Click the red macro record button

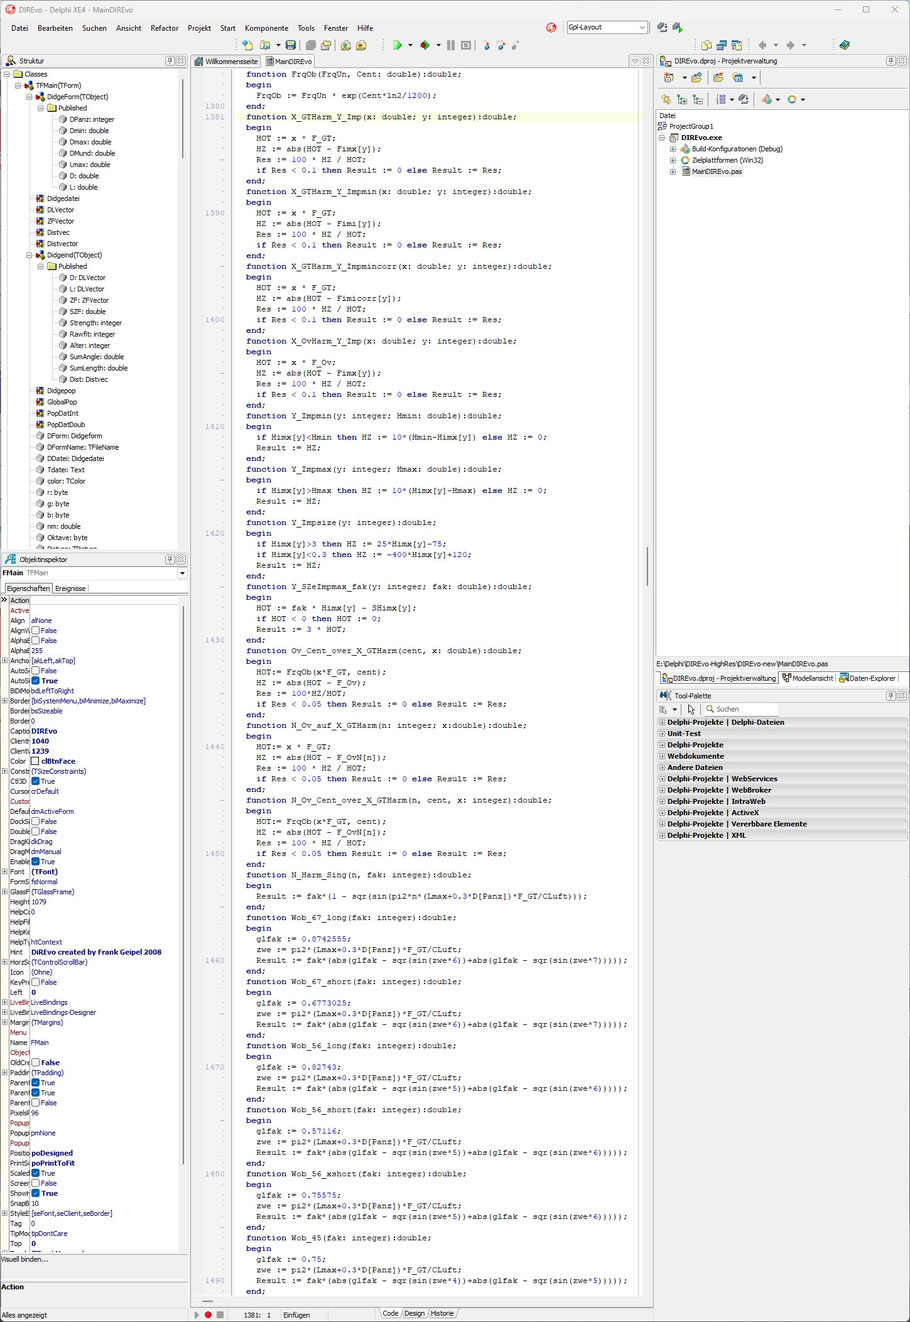coord(208,1314)
